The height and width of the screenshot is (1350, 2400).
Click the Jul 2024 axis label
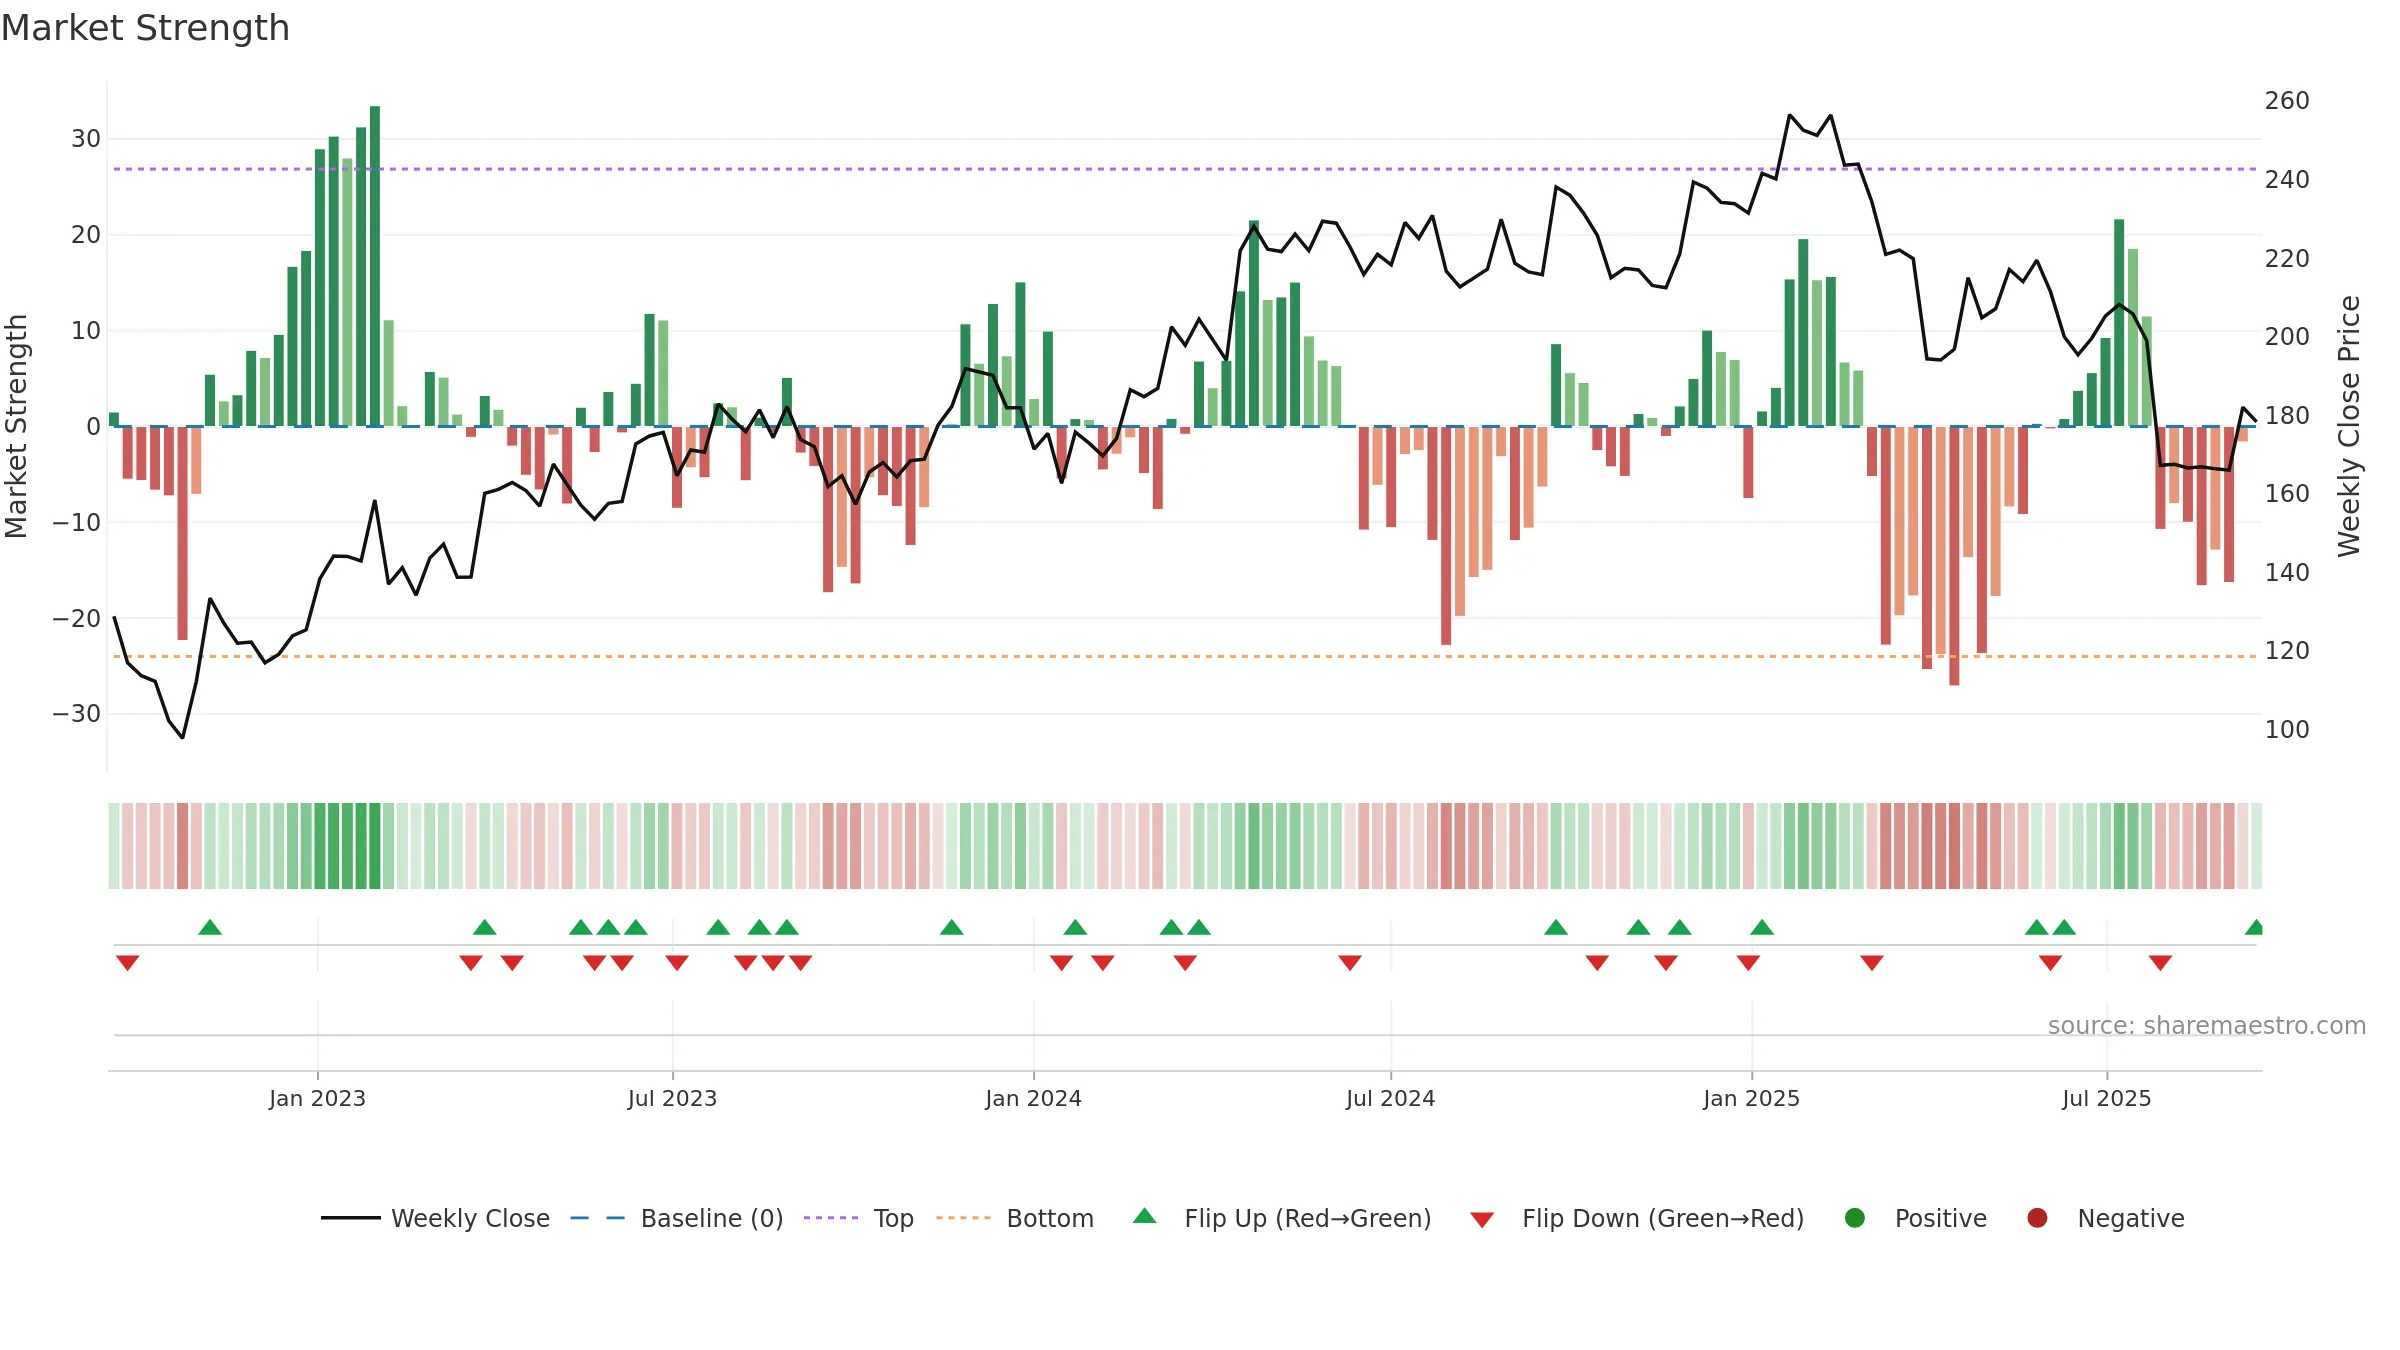(1390, 1098)
